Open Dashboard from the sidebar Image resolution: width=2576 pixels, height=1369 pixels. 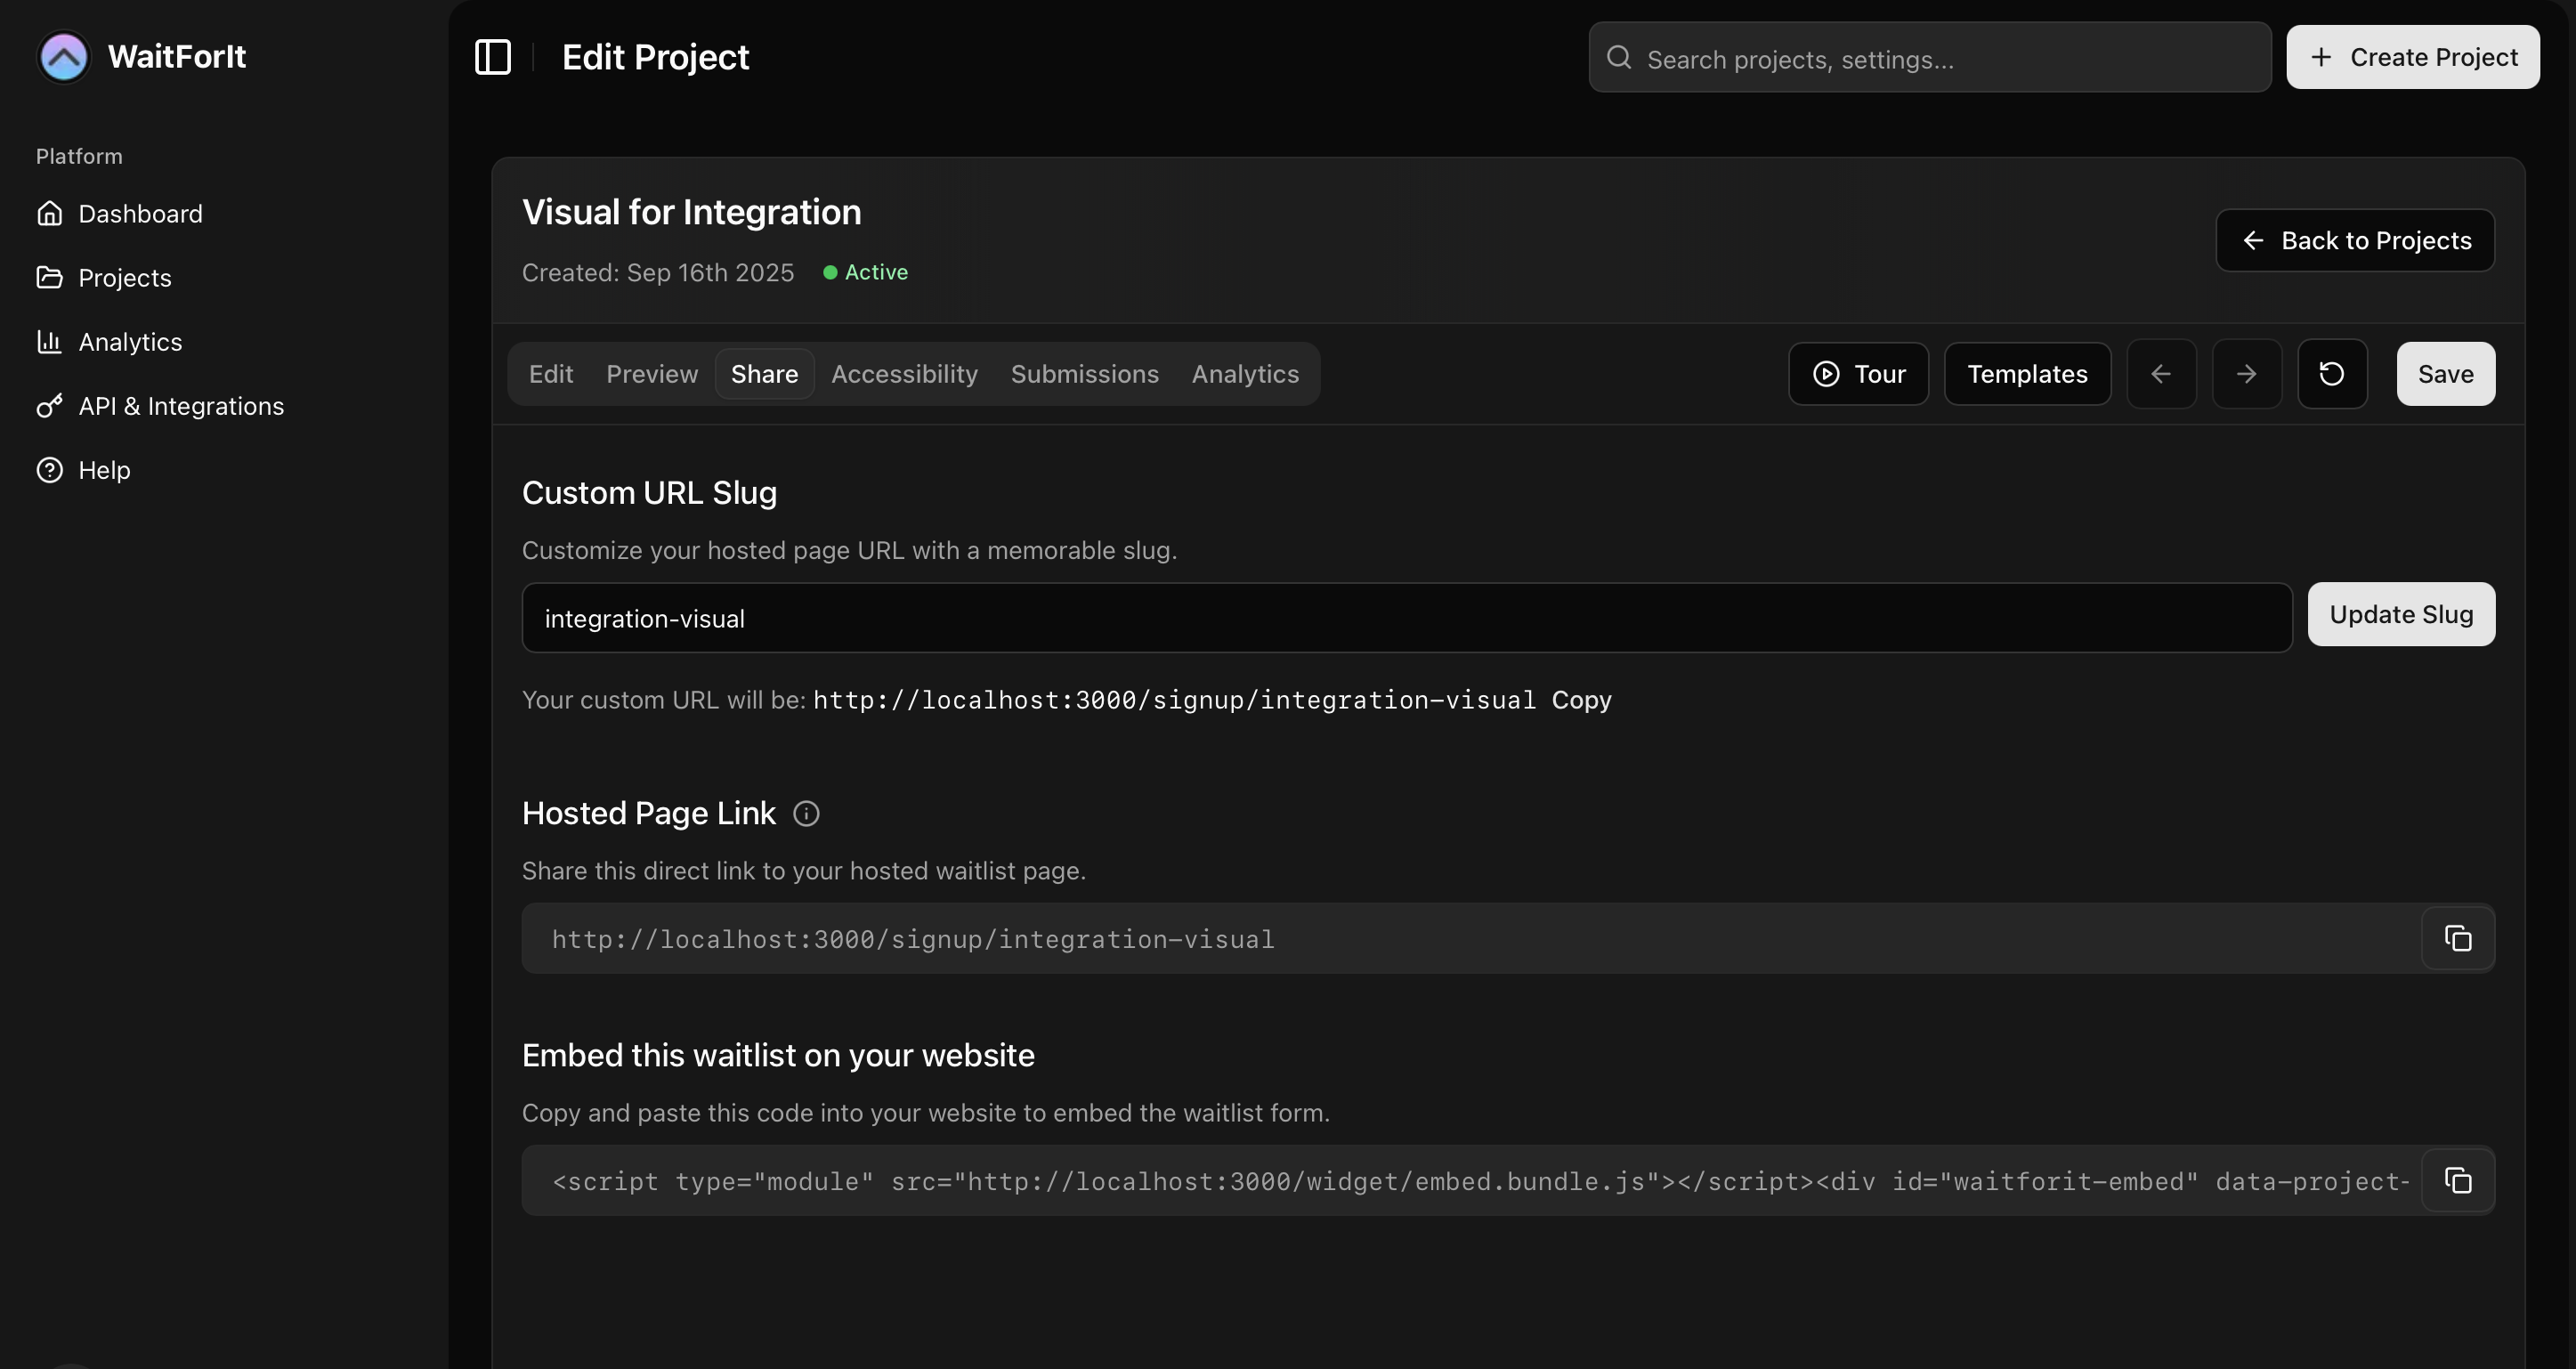coord(139,213)
